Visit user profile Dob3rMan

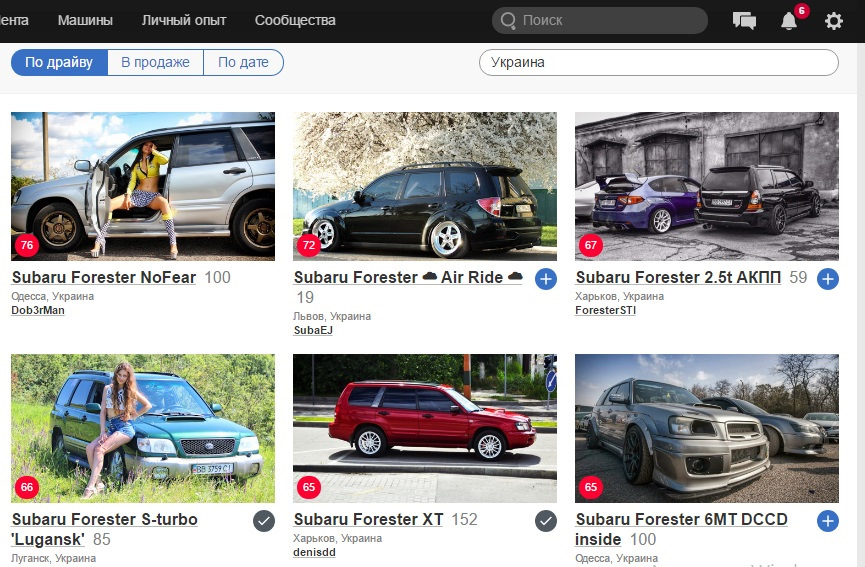pos(38,310)
